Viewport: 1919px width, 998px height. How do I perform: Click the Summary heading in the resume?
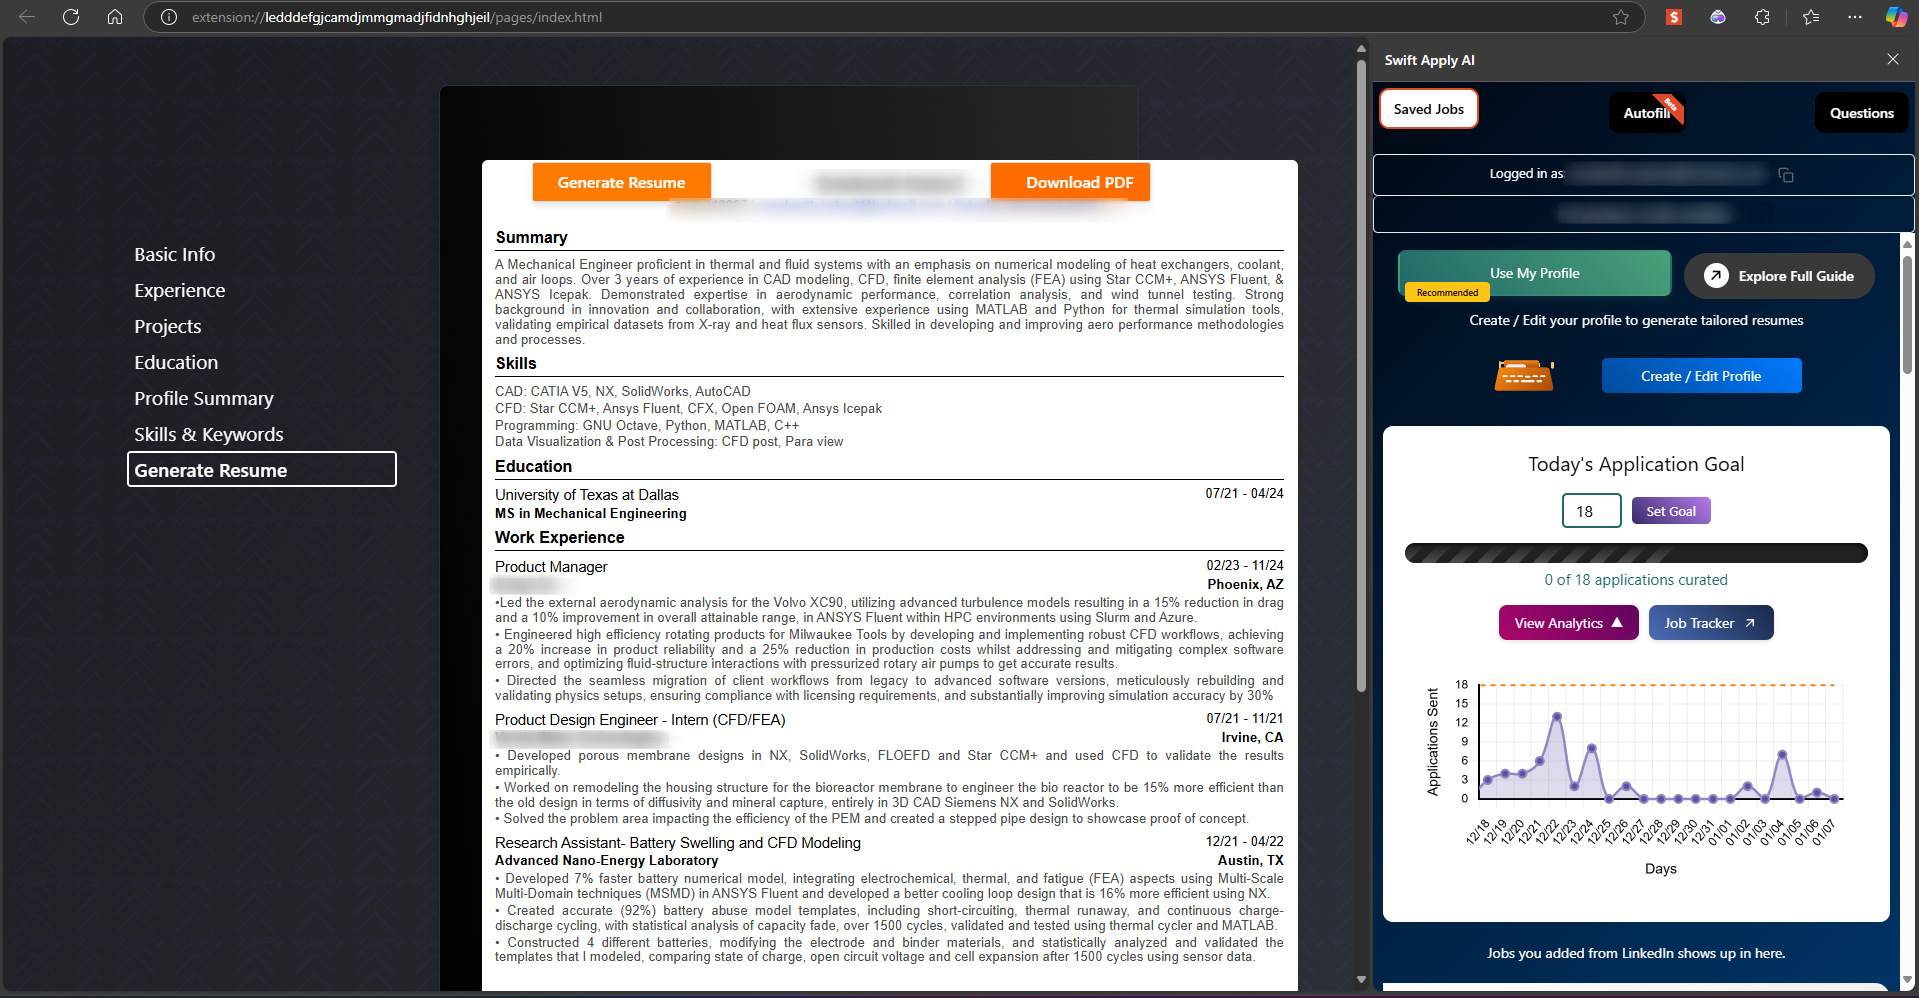pos(531,238)
